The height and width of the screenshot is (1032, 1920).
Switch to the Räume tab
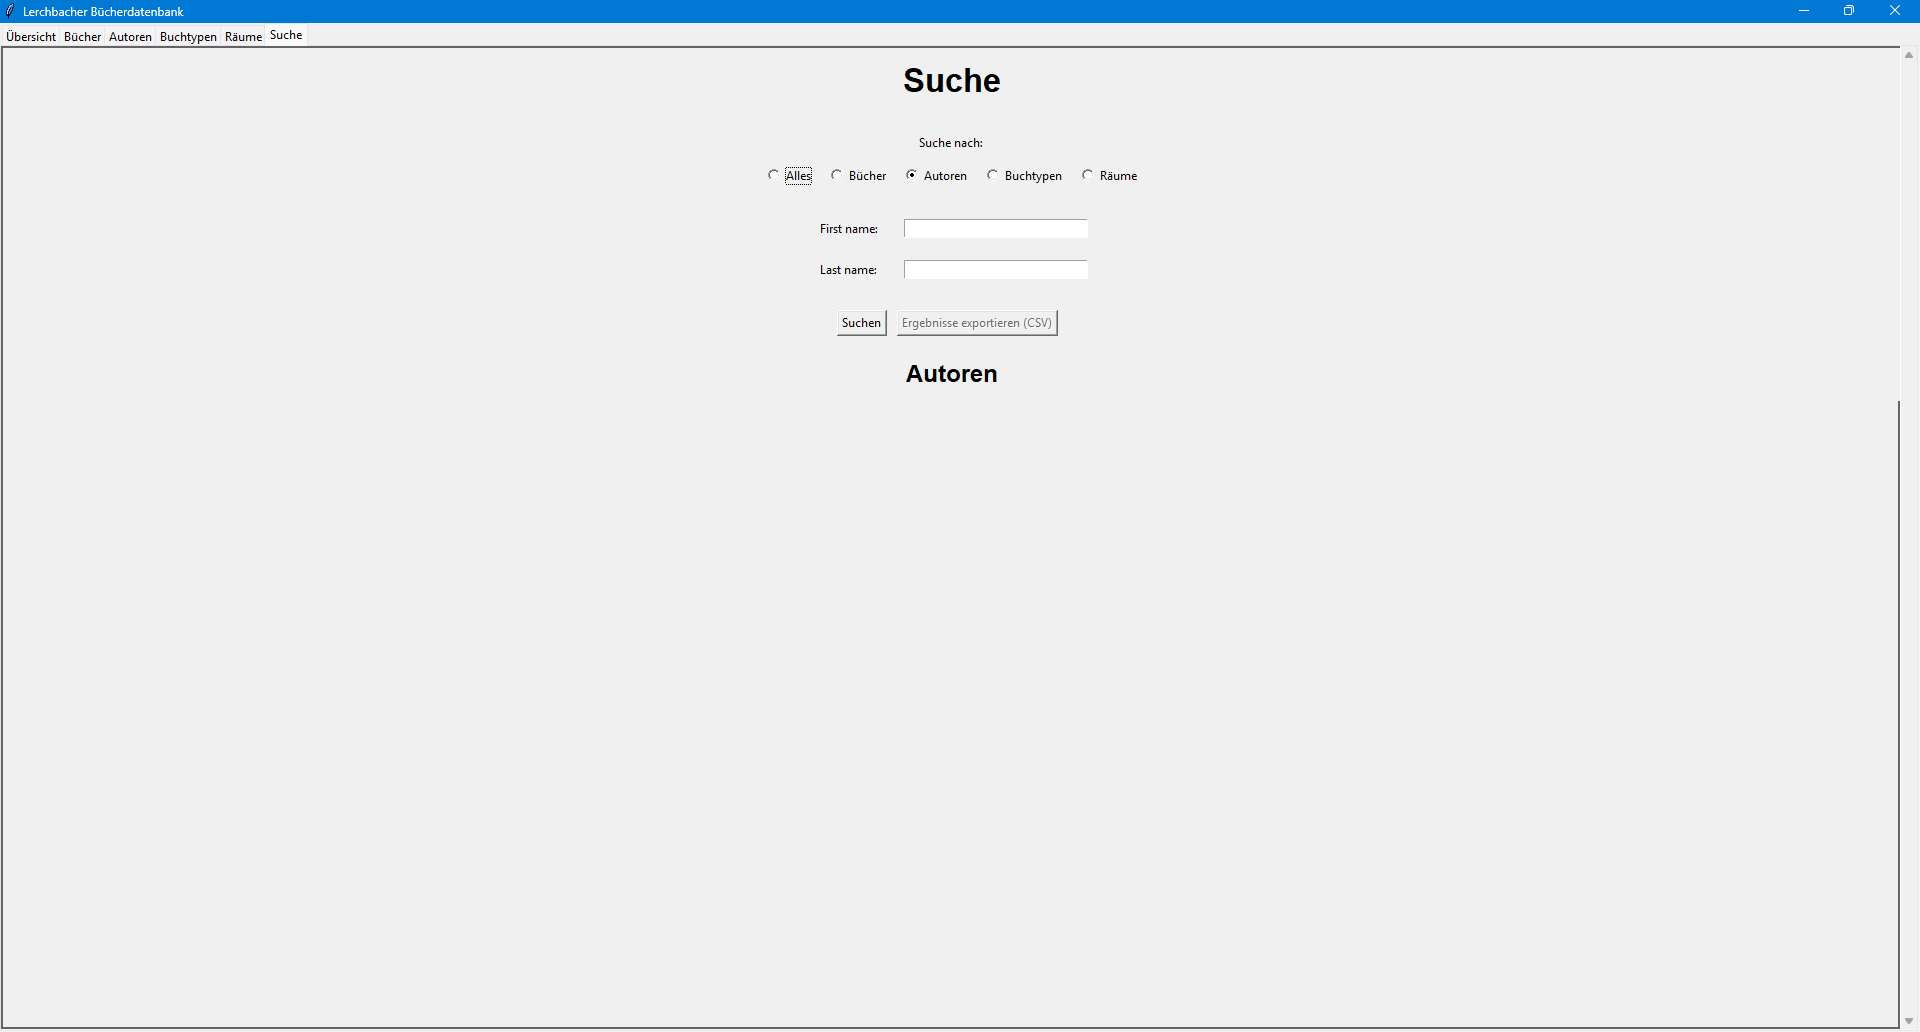click(x=243, y=37)
